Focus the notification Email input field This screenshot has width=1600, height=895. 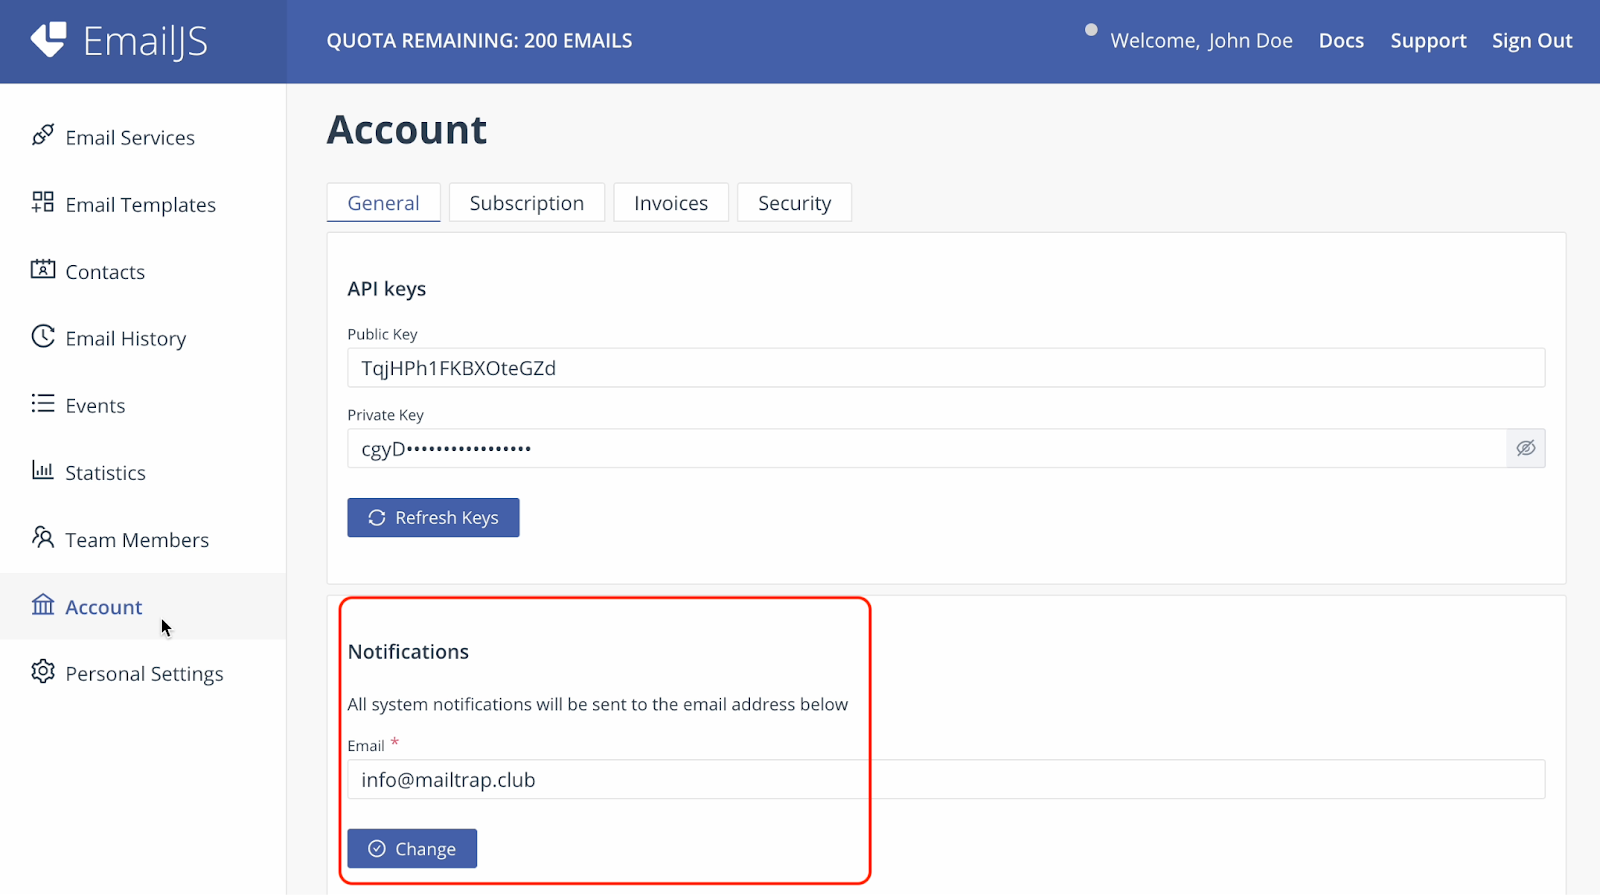coord(945,780)
